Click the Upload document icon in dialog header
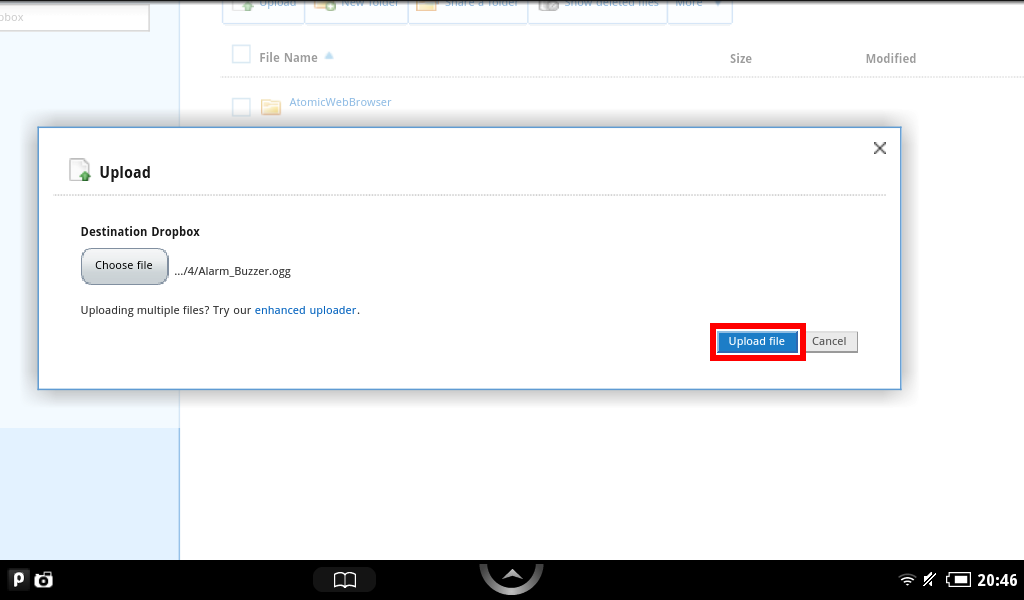Viewport: 1024px width, 600px height. pyautogui.click(x=80, y=171)
